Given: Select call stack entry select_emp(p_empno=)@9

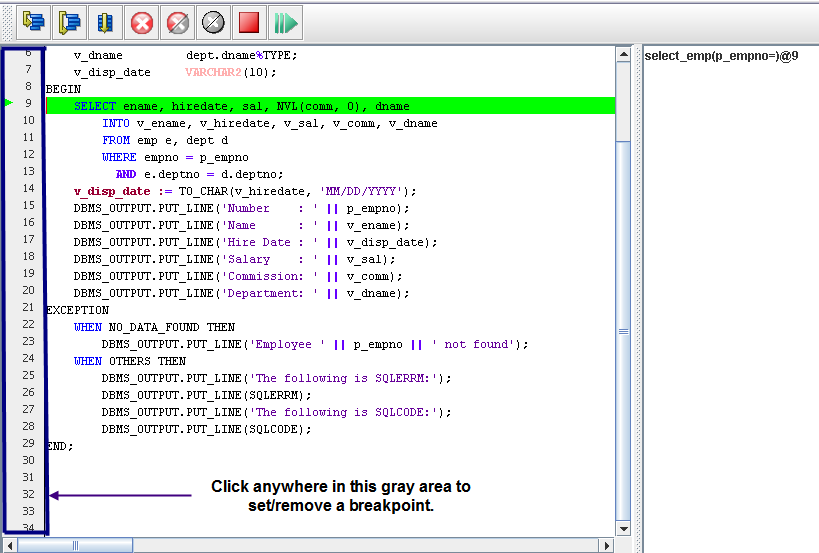Looking at the screenshot, I should (720, 56).
